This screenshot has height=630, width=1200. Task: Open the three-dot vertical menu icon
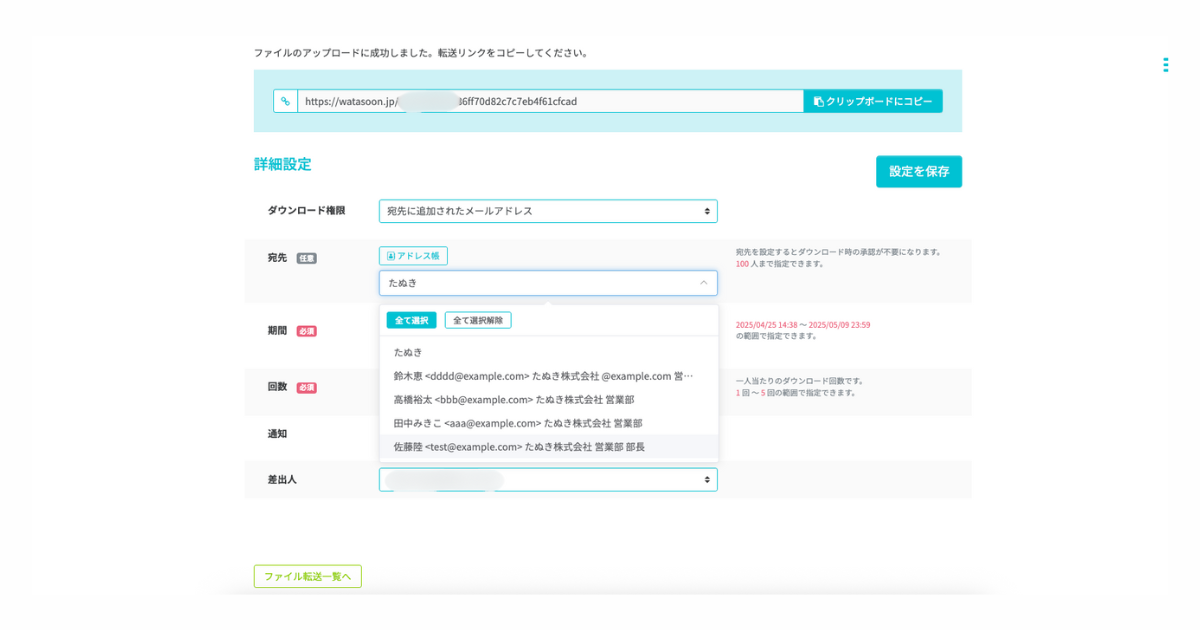pos(1165,65)
